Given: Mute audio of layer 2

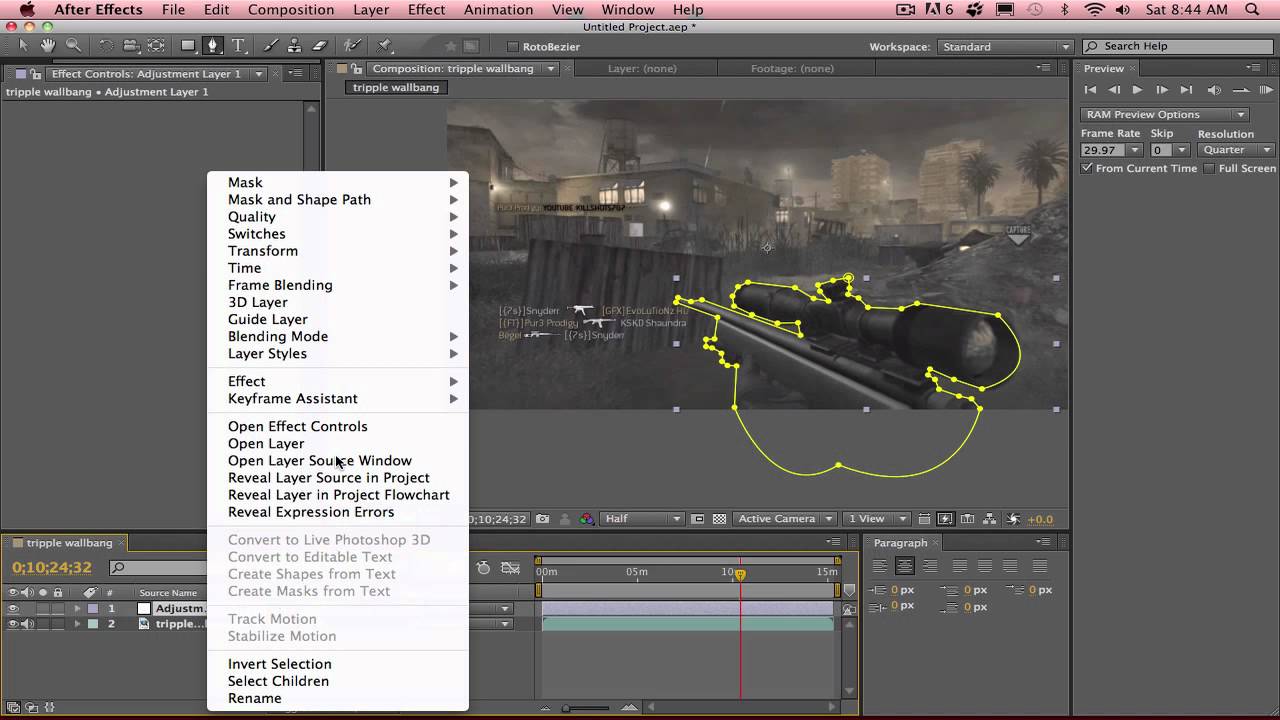Looking at the screenshot, I should pyautogui.click(x=27, y=624).
